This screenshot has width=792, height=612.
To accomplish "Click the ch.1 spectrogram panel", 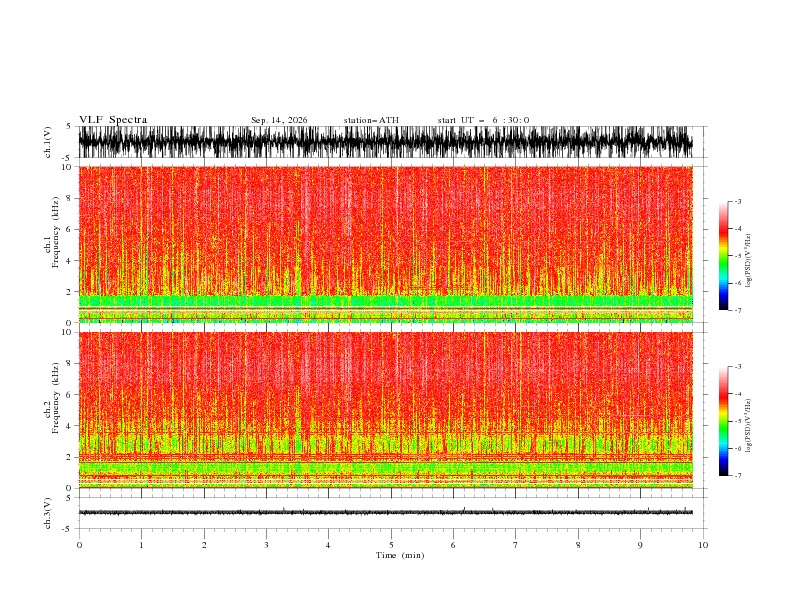I will pyautogui.click(x=386, y=244).
